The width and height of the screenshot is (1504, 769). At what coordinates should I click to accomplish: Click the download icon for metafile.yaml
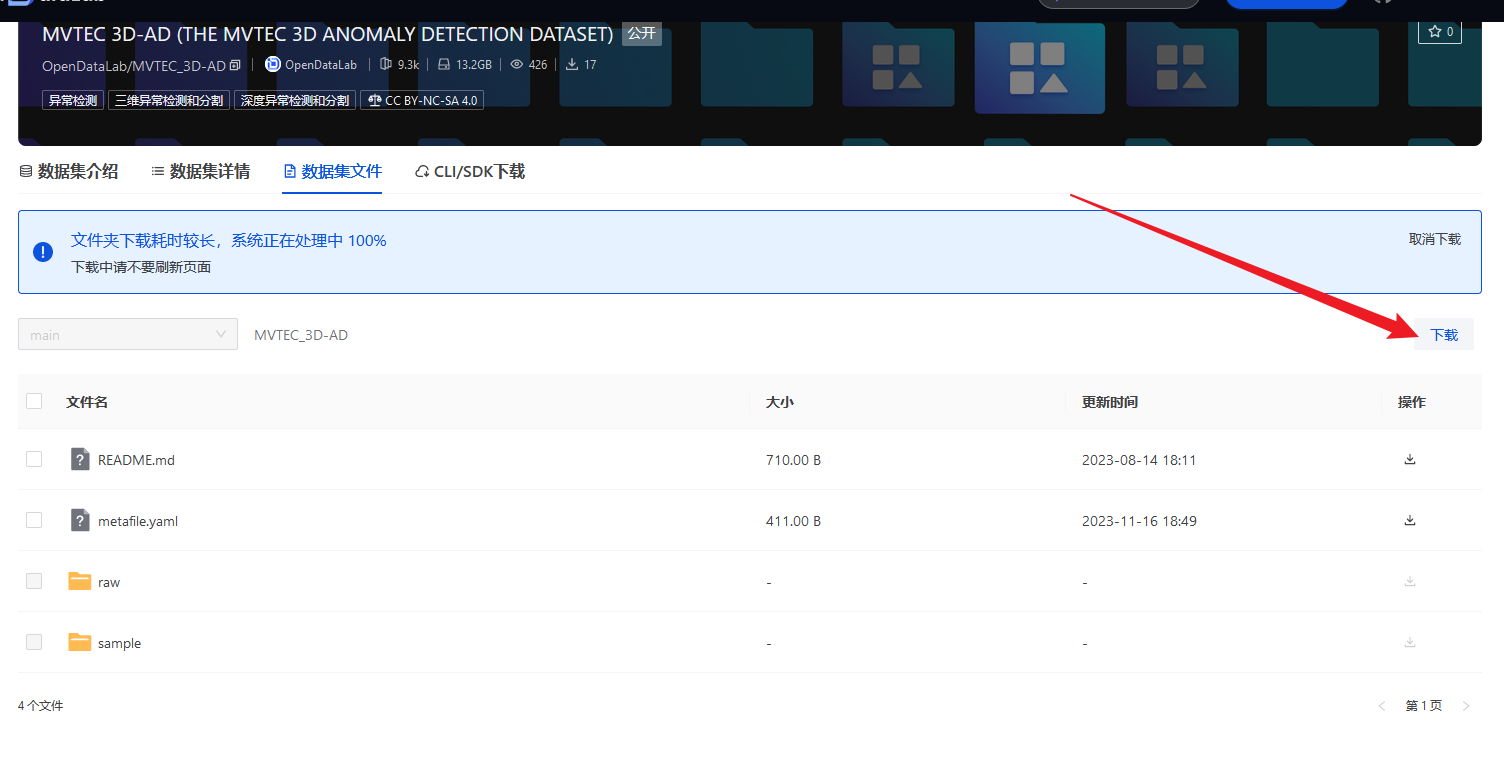[x=1410, y=520]
